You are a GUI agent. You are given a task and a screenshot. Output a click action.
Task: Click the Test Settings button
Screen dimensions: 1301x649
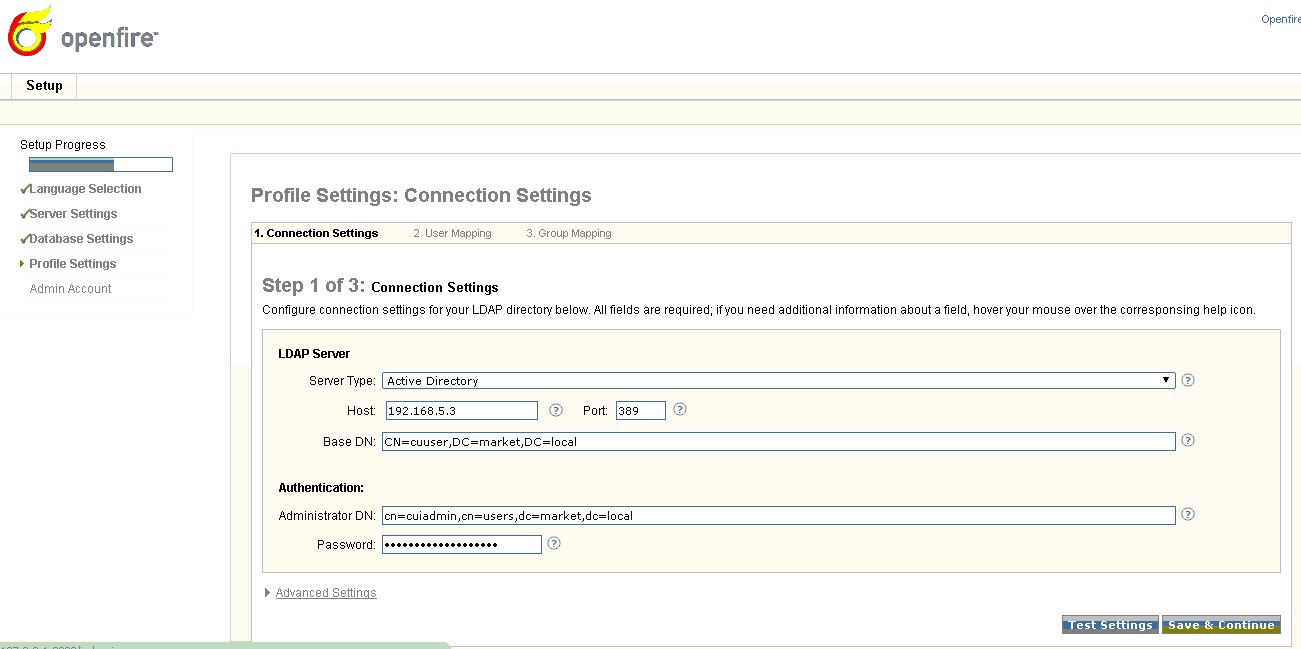coord(1110,625)
